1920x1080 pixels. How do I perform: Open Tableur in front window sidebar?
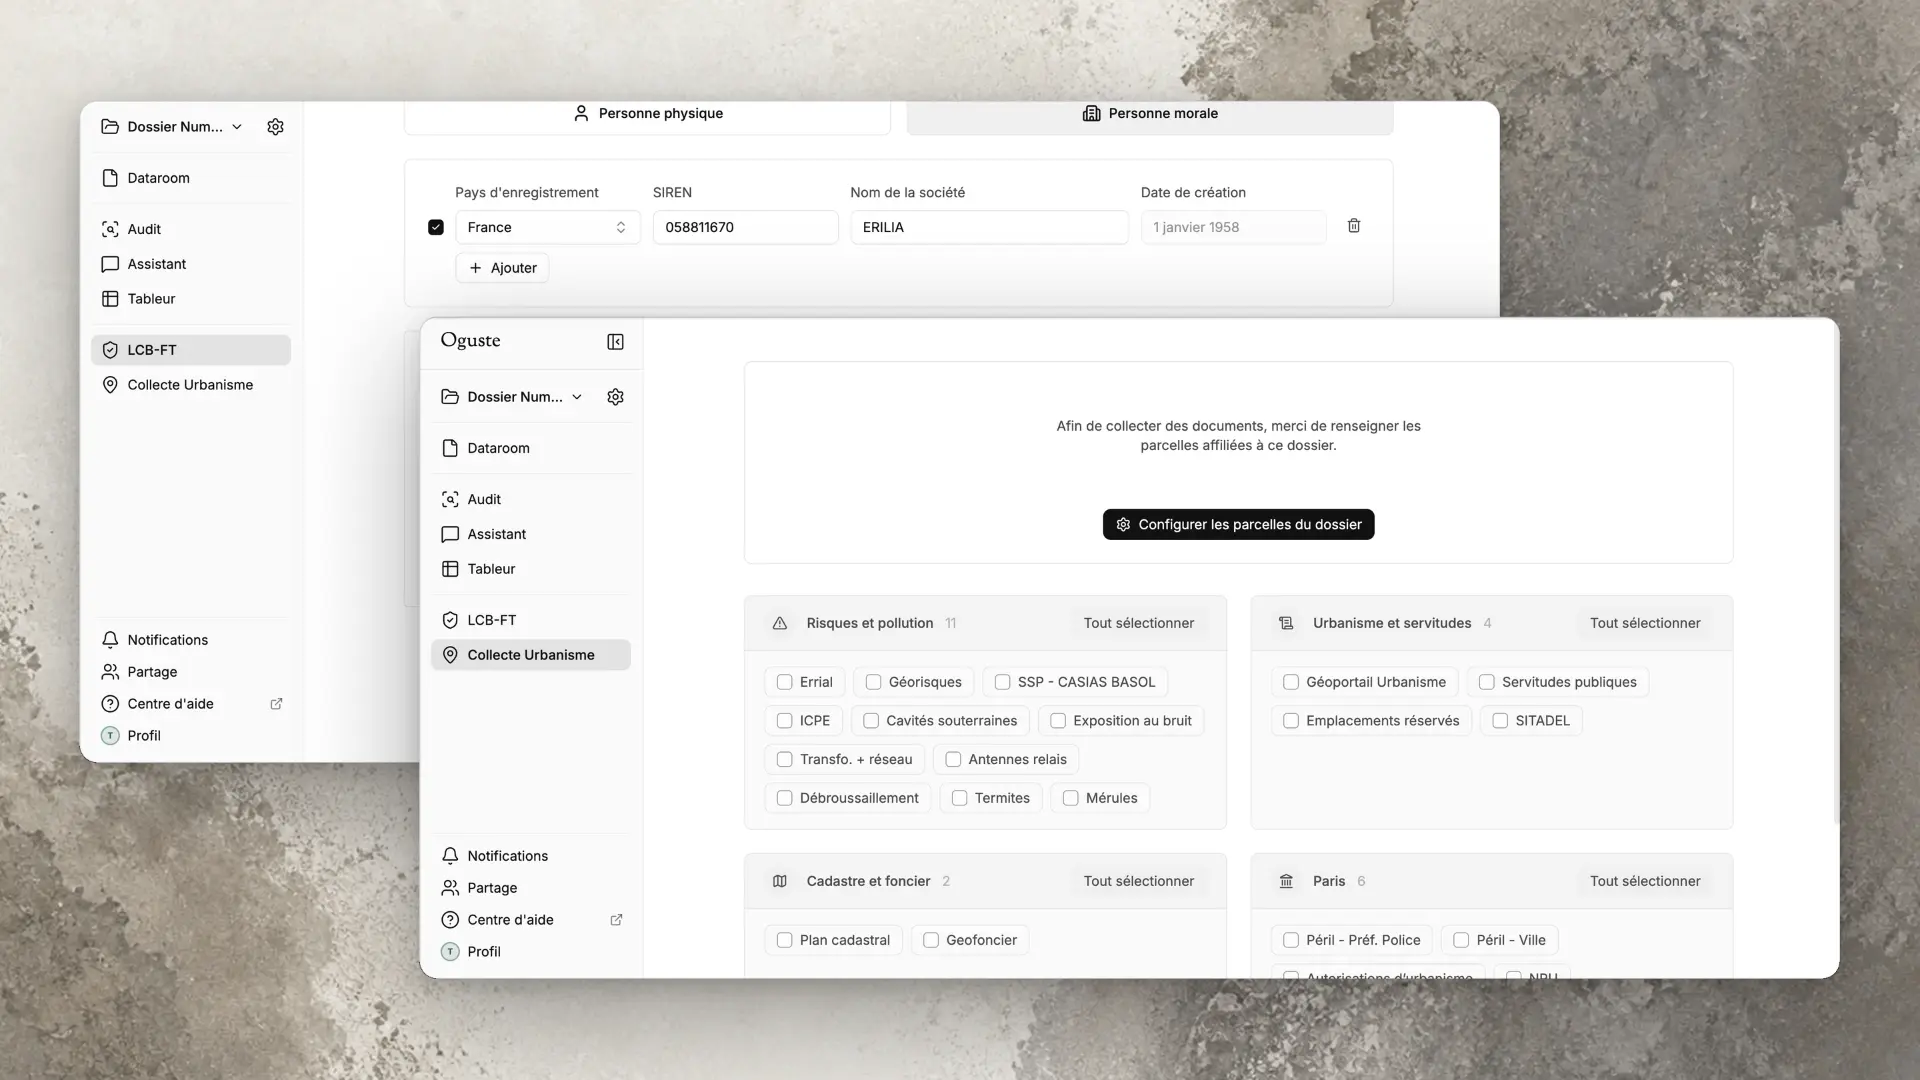(531, 569)
